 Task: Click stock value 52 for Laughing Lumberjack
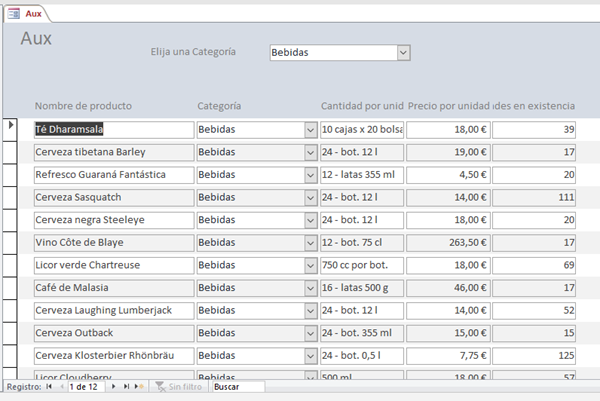534,310
